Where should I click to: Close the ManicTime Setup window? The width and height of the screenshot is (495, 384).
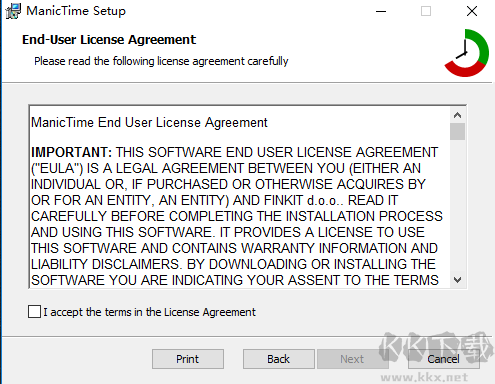(x=472, y=11)
